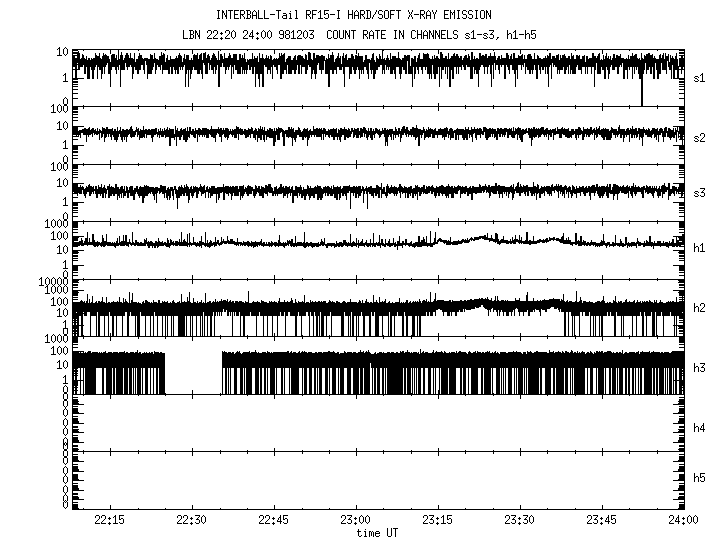Click the h4 channel label
This screenshot has width=720, height=550.
point(700,428)
